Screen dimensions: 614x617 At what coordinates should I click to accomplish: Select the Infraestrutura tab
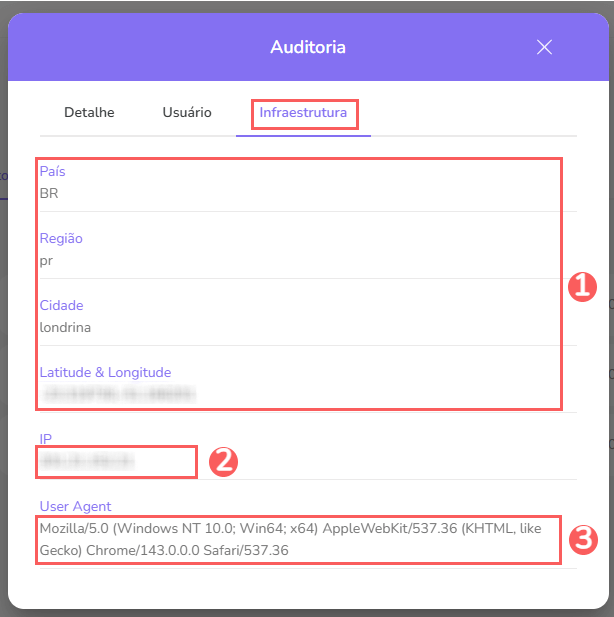tap(303, 113)
